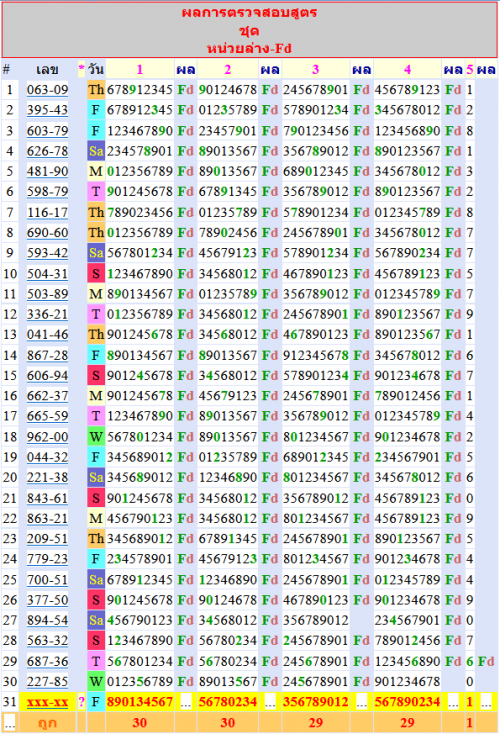
Task: Click the 962-00 number link
Action: coord(47,437)
